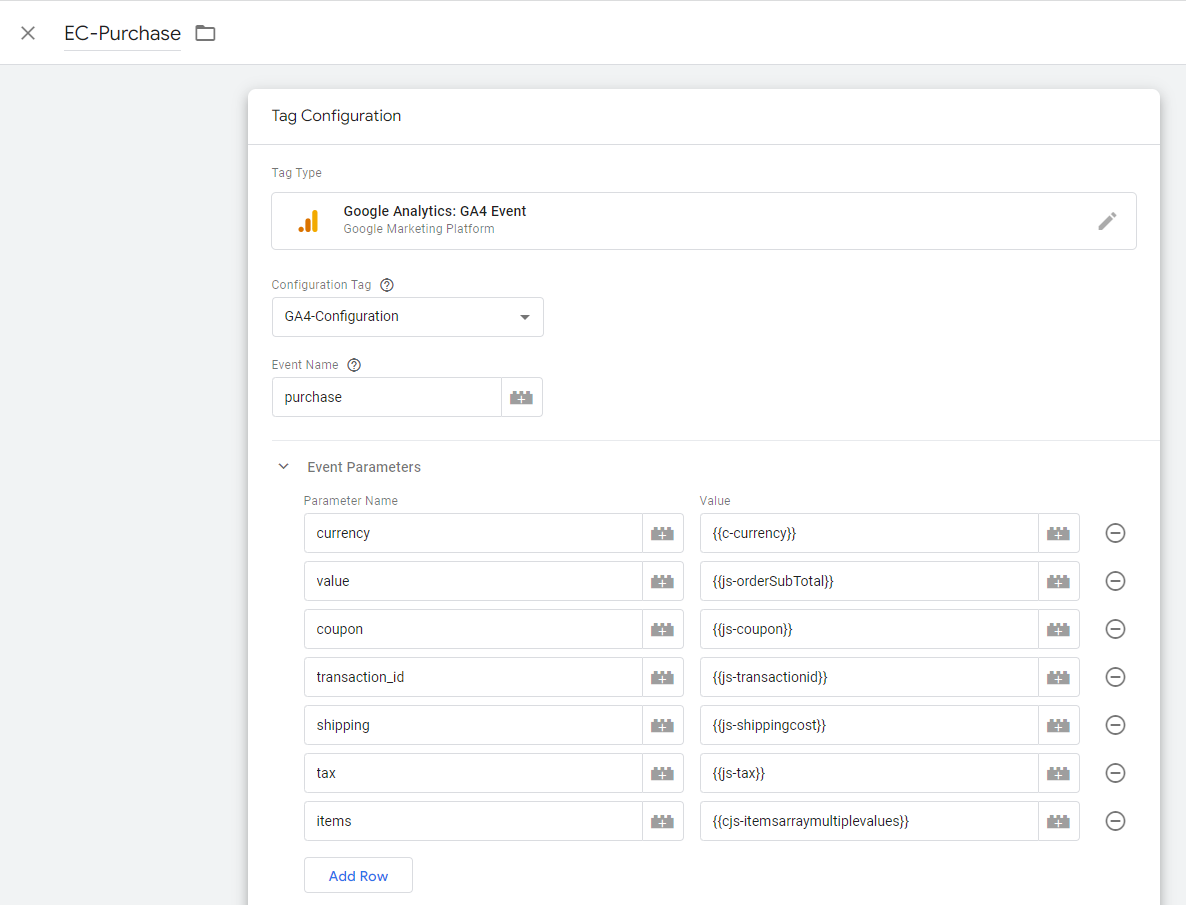
Task: Remove the coupon parameter row
Action: tap(1115, 629)
